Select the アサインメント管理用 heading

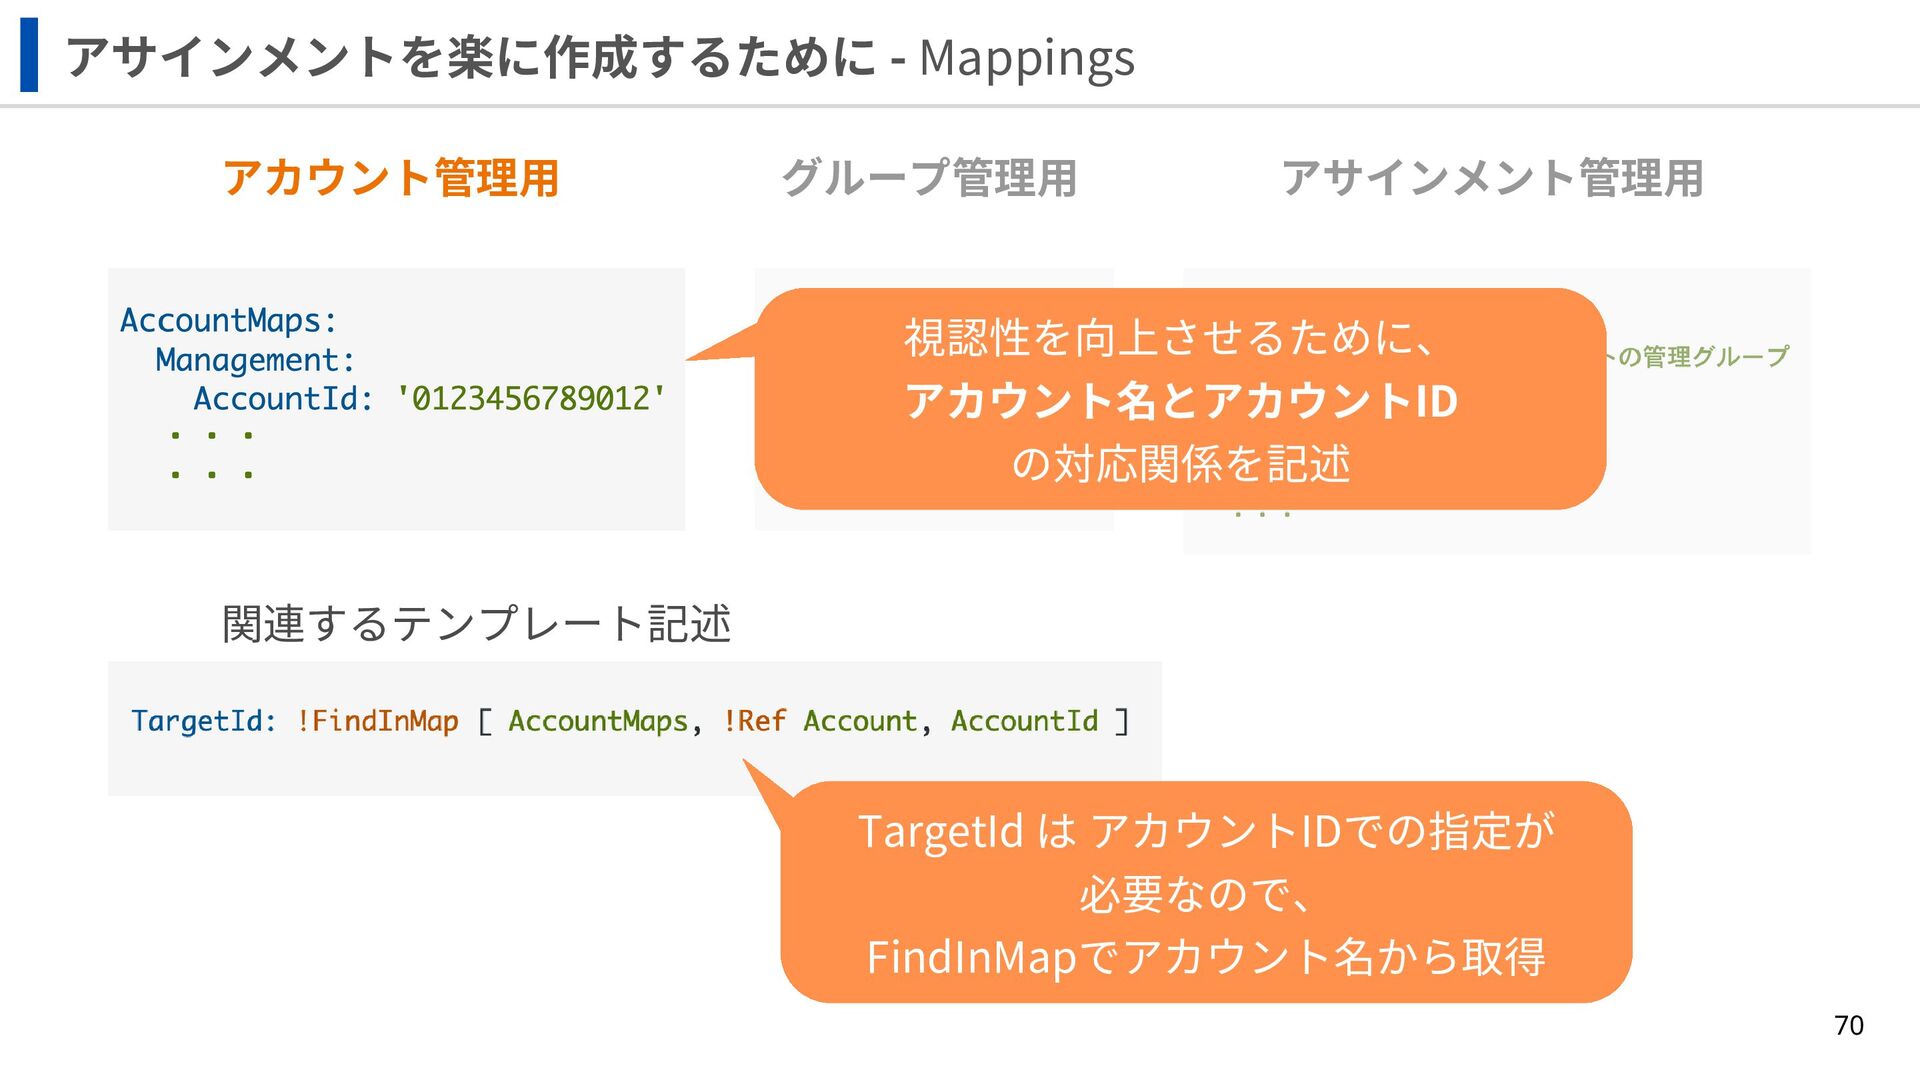click(x=1492, y=178)
